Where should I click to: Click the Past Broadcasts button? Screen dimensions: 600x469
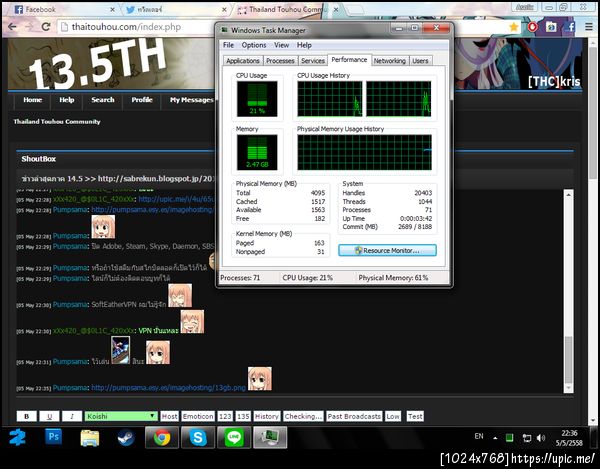pyautogui.click(x=354, y=416)
